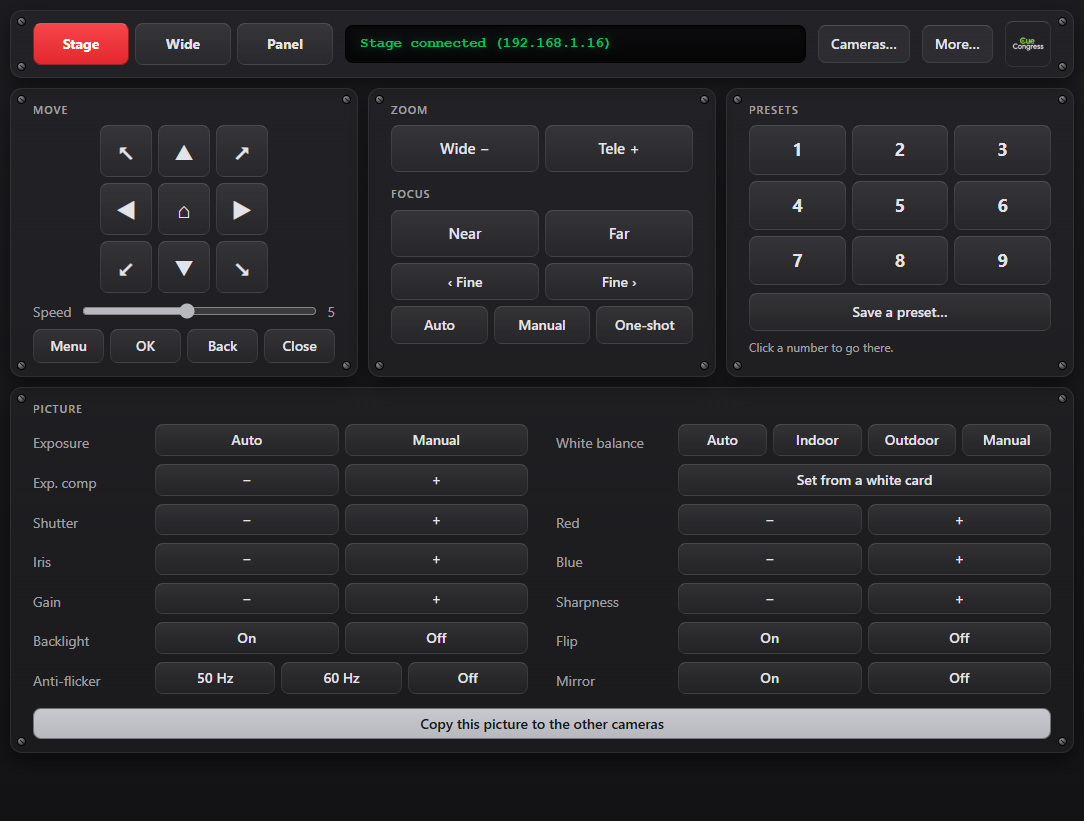Recall preset 9
1084x821 pixels.
coord(1002,261)
